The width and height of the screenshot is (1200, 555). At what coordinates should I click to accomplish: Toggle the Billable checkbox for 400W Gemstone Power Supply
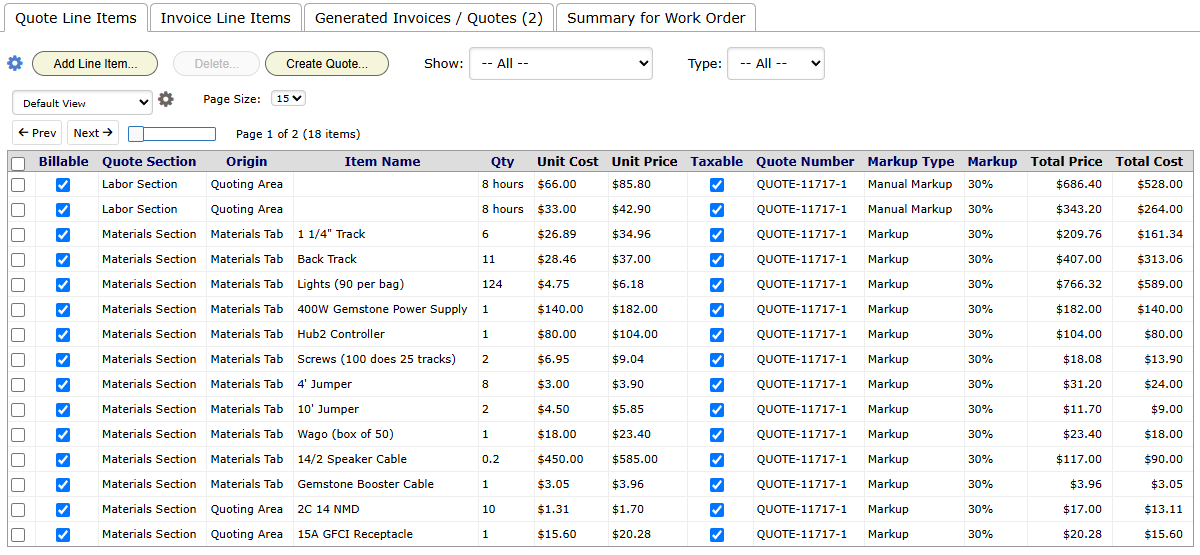point(63,310)
